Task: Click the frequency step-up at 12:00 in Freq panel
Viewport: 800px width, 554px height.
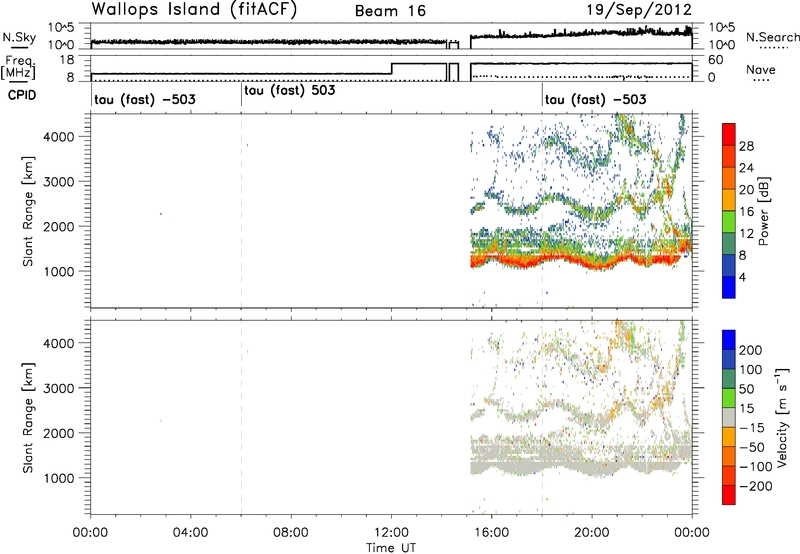Action: click(x=391, y=69)
